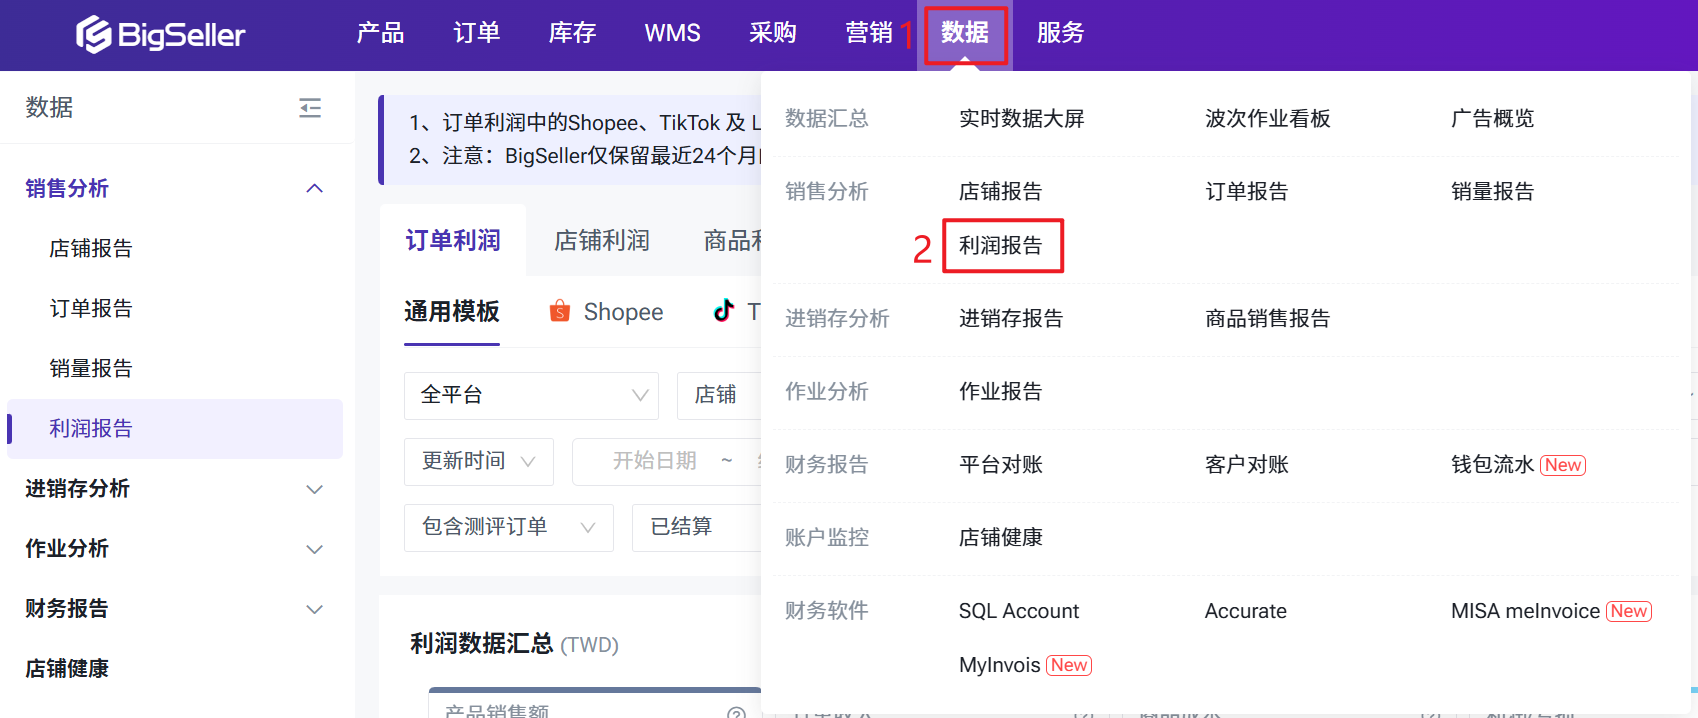Collapse the 销售分析 sidebar section
The image size is (1698, 718).
[x=314, y=189]
